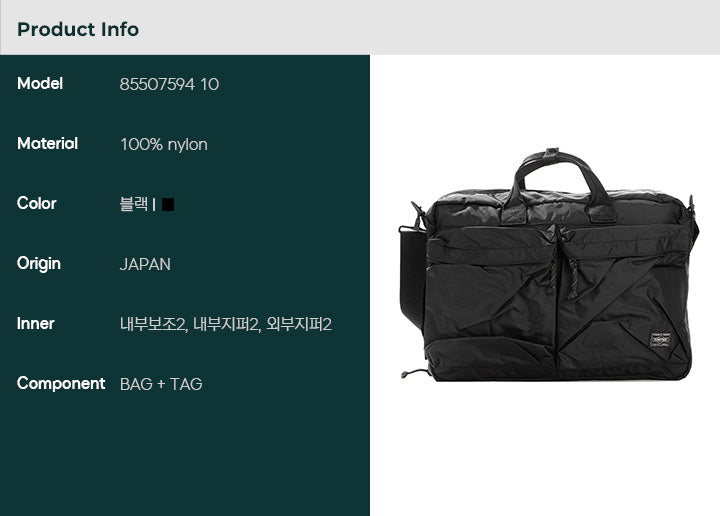Click the Material label
The image size is (720, 516).
pos(47,144)
